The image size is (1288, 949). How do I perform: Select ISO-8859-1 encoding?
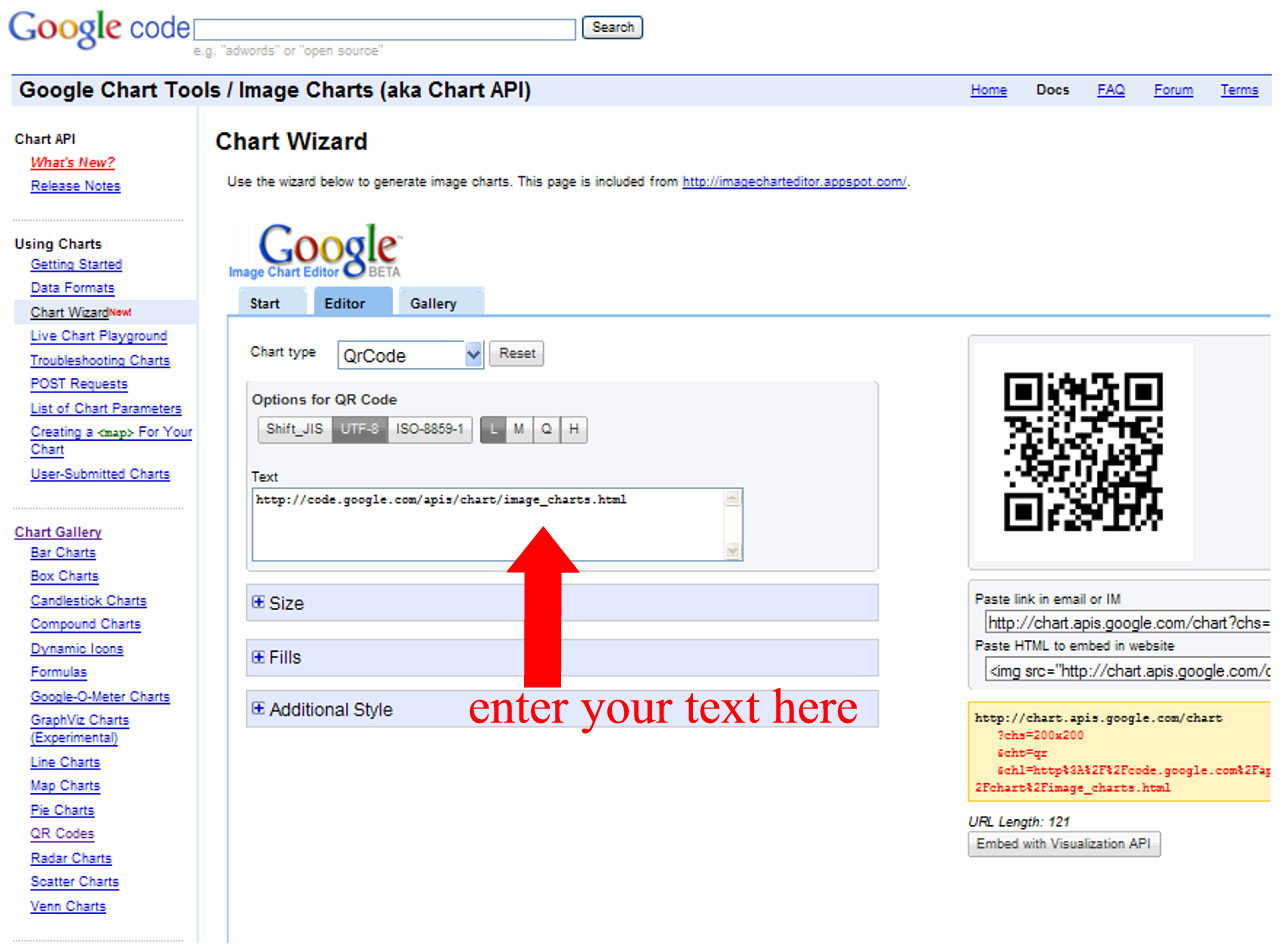click(430, 430)
